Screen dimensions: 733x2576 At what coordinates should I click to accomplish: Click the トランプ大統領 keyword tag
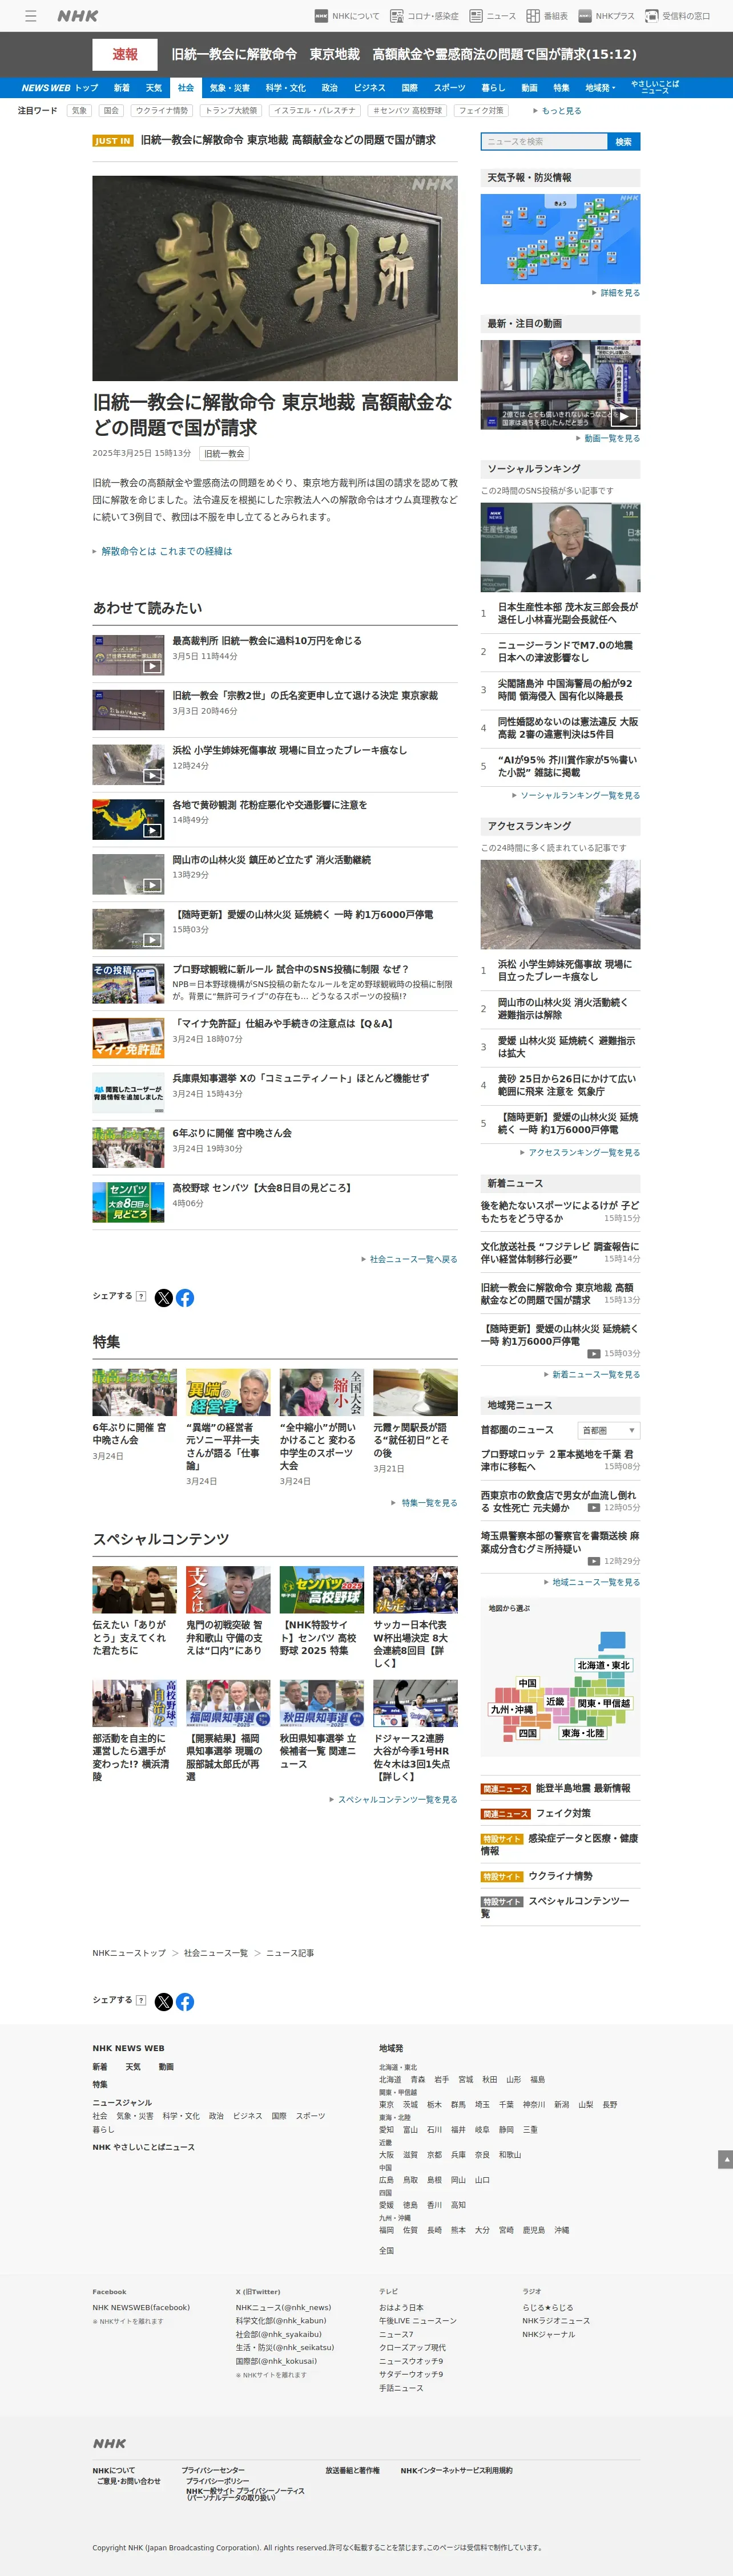(230, 111)
